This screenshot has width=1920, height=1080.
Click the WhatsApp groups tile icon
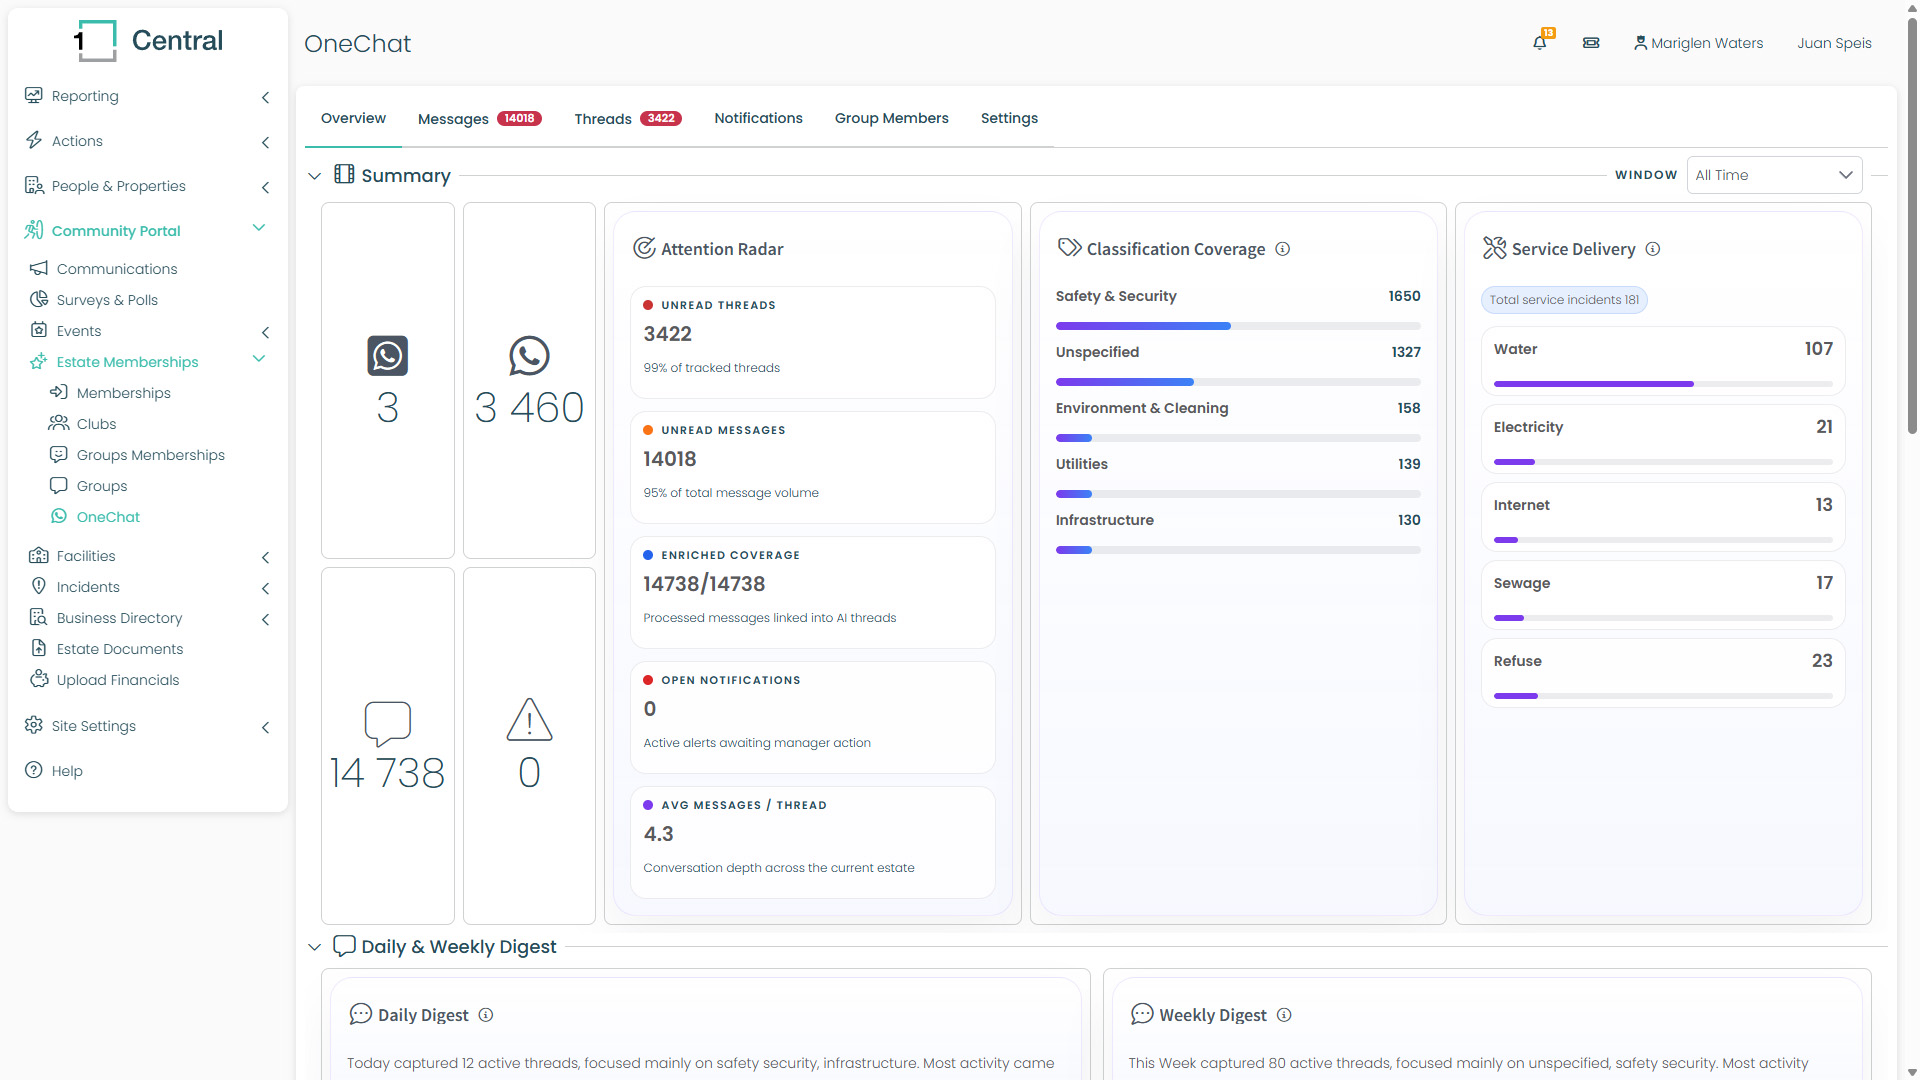[388, 356]
